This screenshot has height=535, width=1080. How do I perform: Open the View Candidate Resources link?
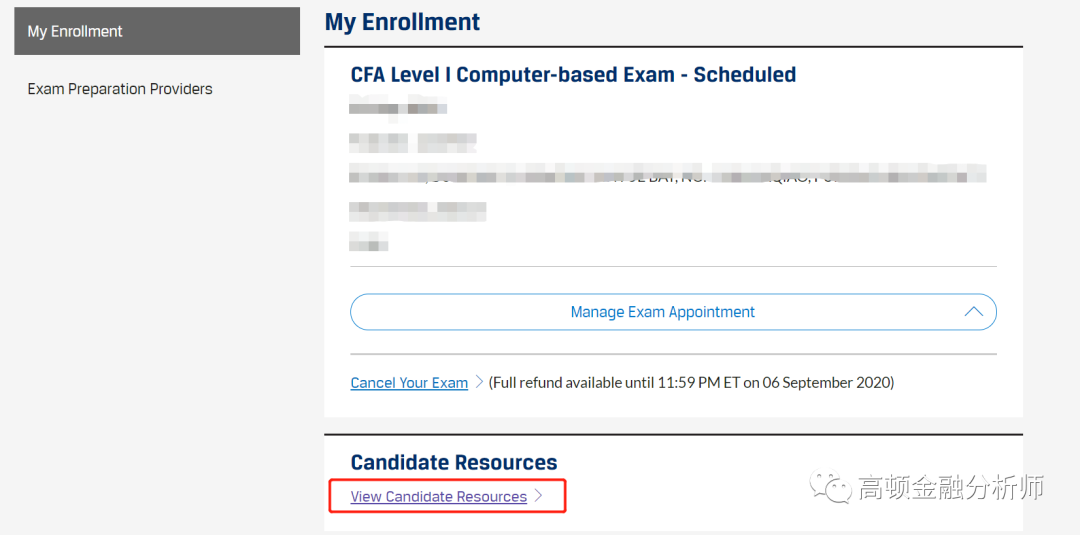(438, 497)
